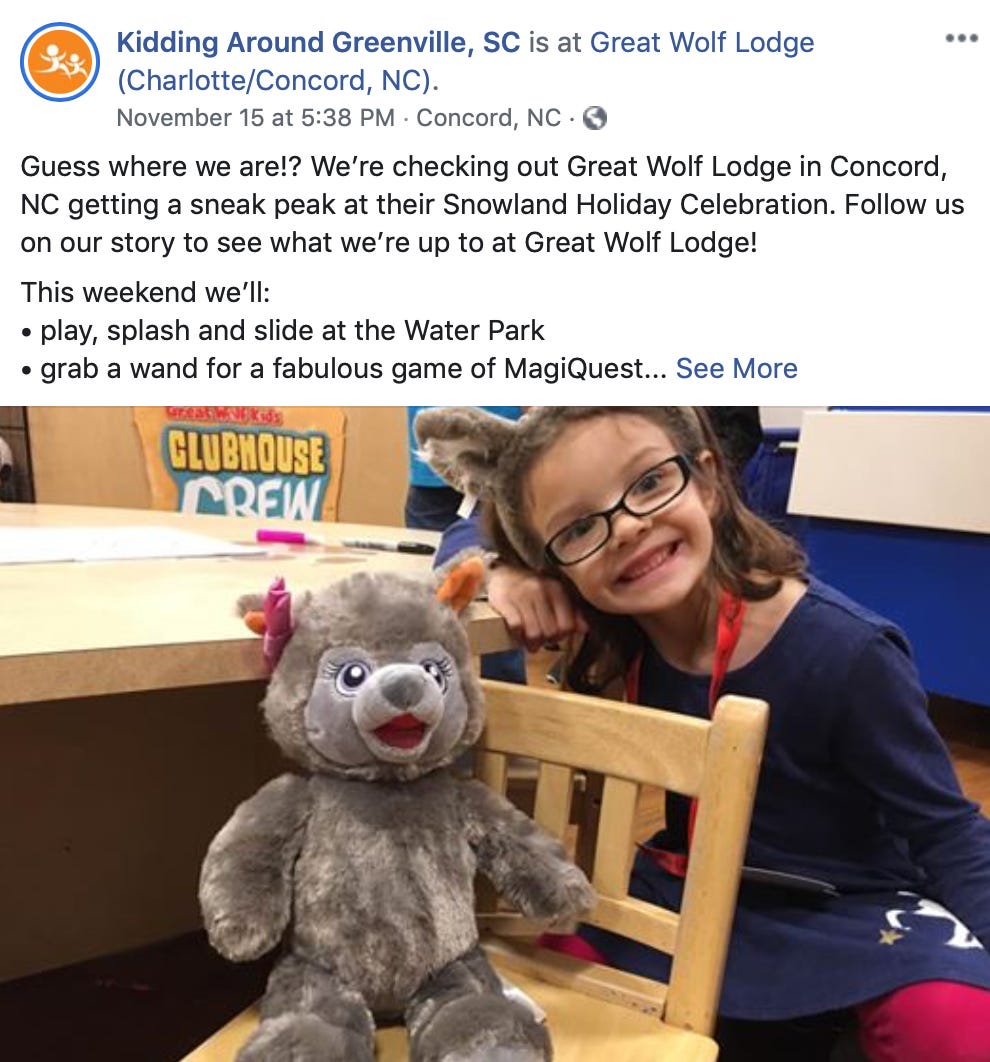The height and width of the screenshot is (1062, 990).
Task: Click the 'This weekend we'll:' line
Action: (x=146, y=293)
